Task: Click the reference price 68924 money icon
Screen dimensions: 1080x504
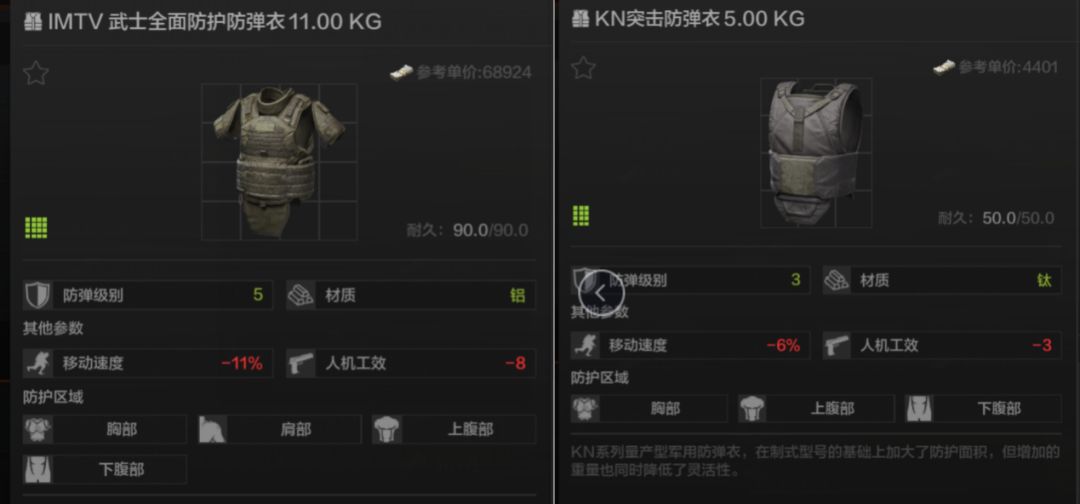Action: tap(401, 72)
